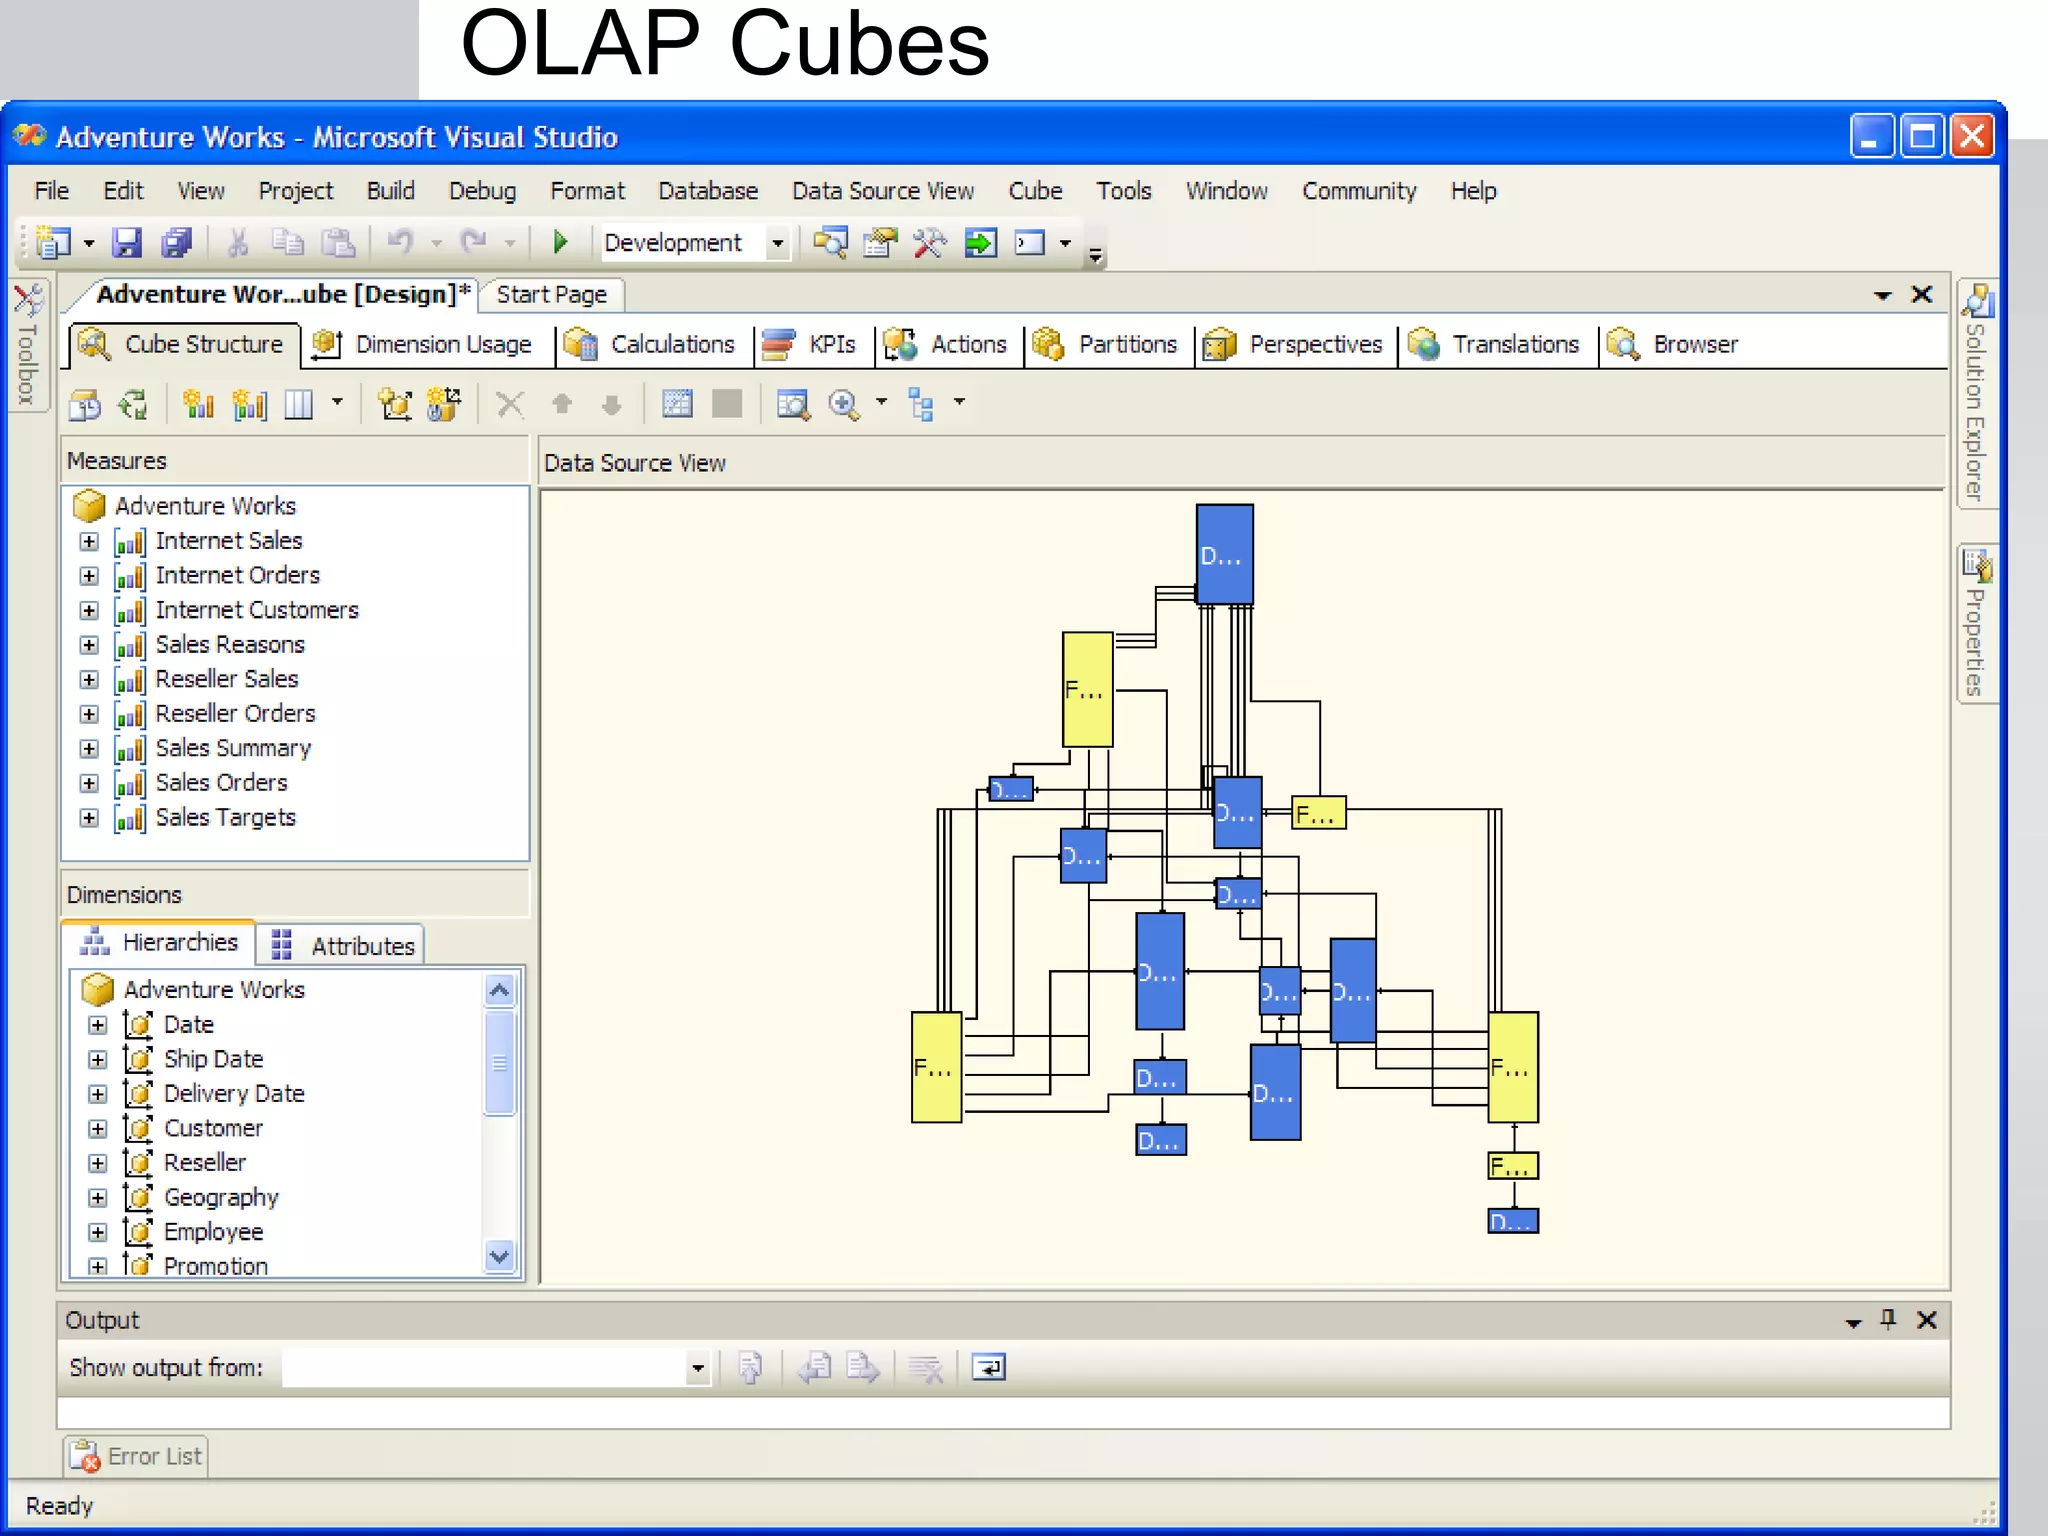Click the Cut scissors icon
This screenshot has height=1536, width=2048.
tap(238, 242)
